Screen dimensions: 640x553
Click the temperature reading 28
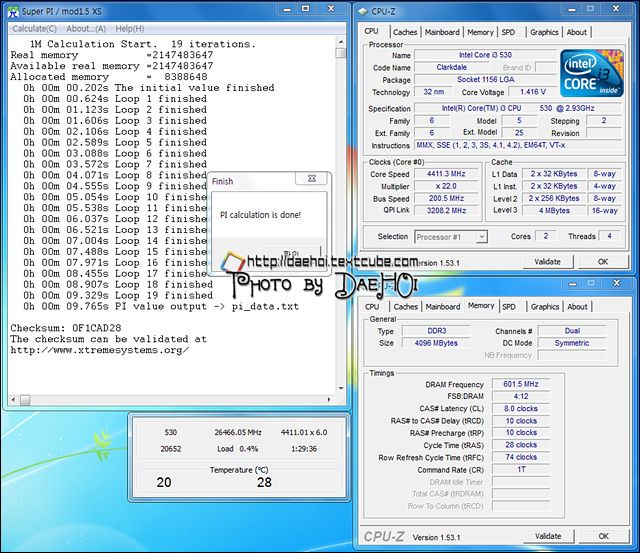264,482
